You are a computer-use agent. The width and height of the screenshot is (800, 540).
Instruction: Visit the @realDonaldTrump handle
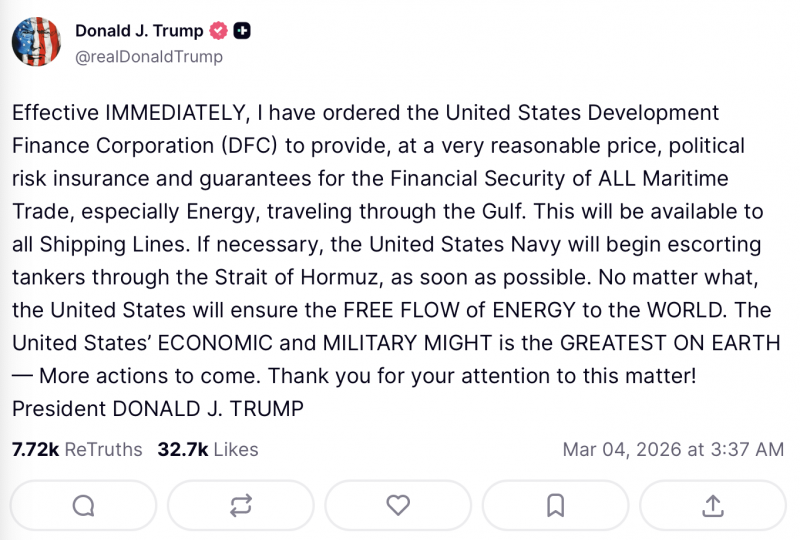(x=149, y=57)
